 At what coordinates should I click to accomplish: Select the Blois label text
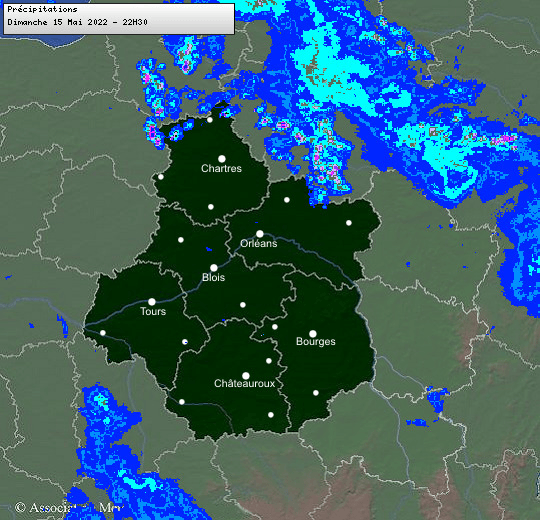[214, 277]
